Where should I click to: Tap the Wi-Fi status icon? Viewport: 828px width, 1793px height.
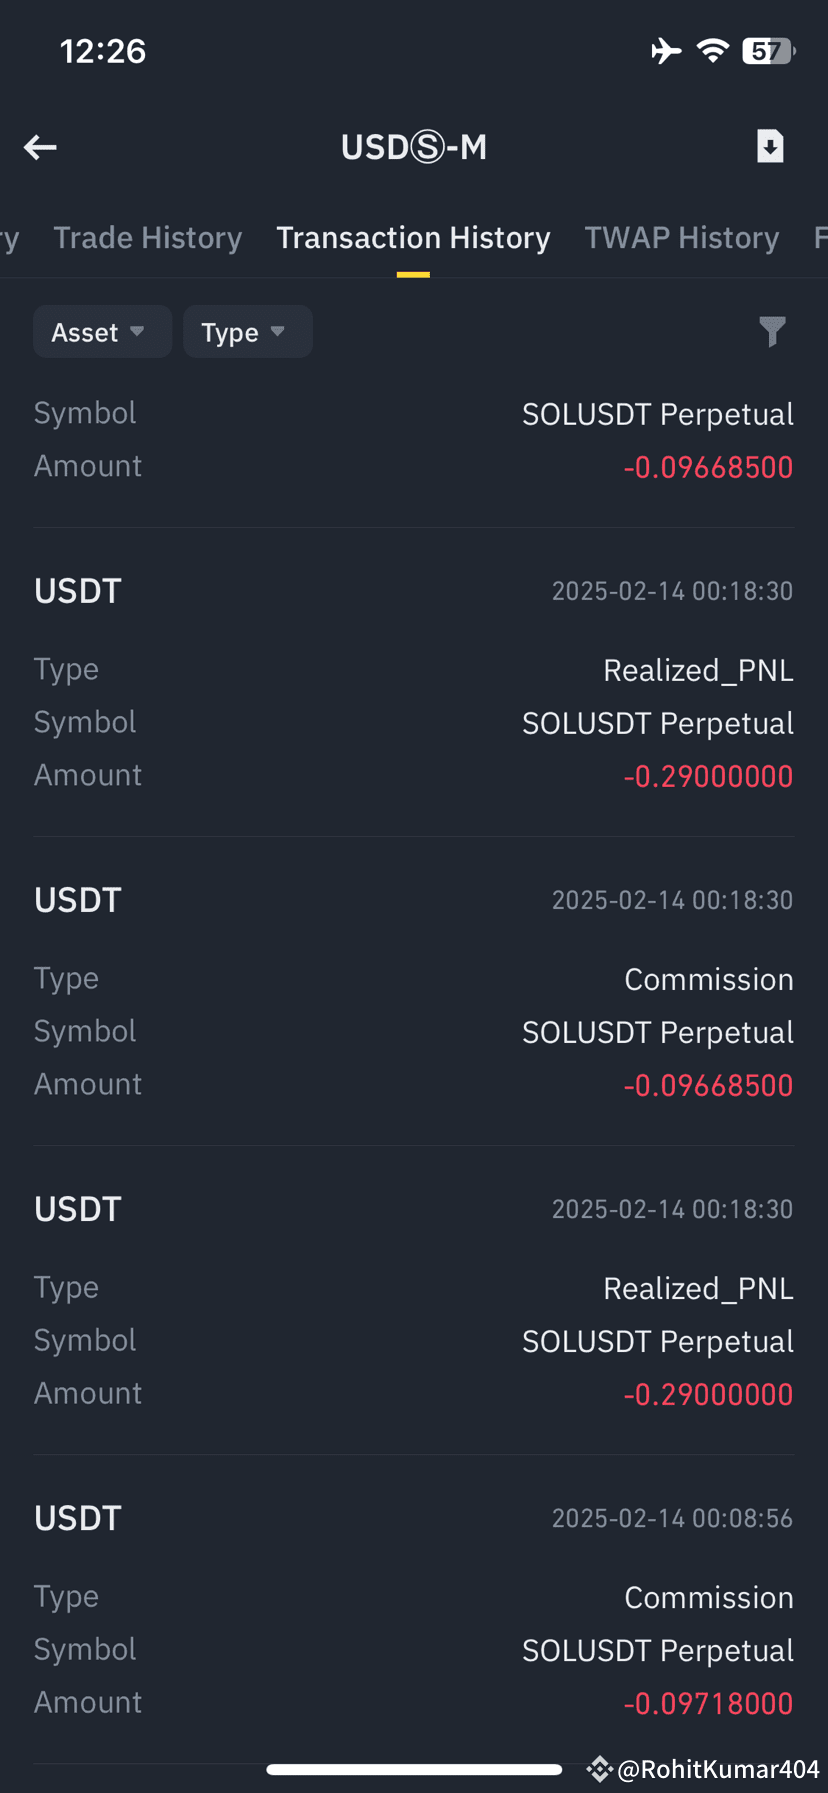click(713, 50)
